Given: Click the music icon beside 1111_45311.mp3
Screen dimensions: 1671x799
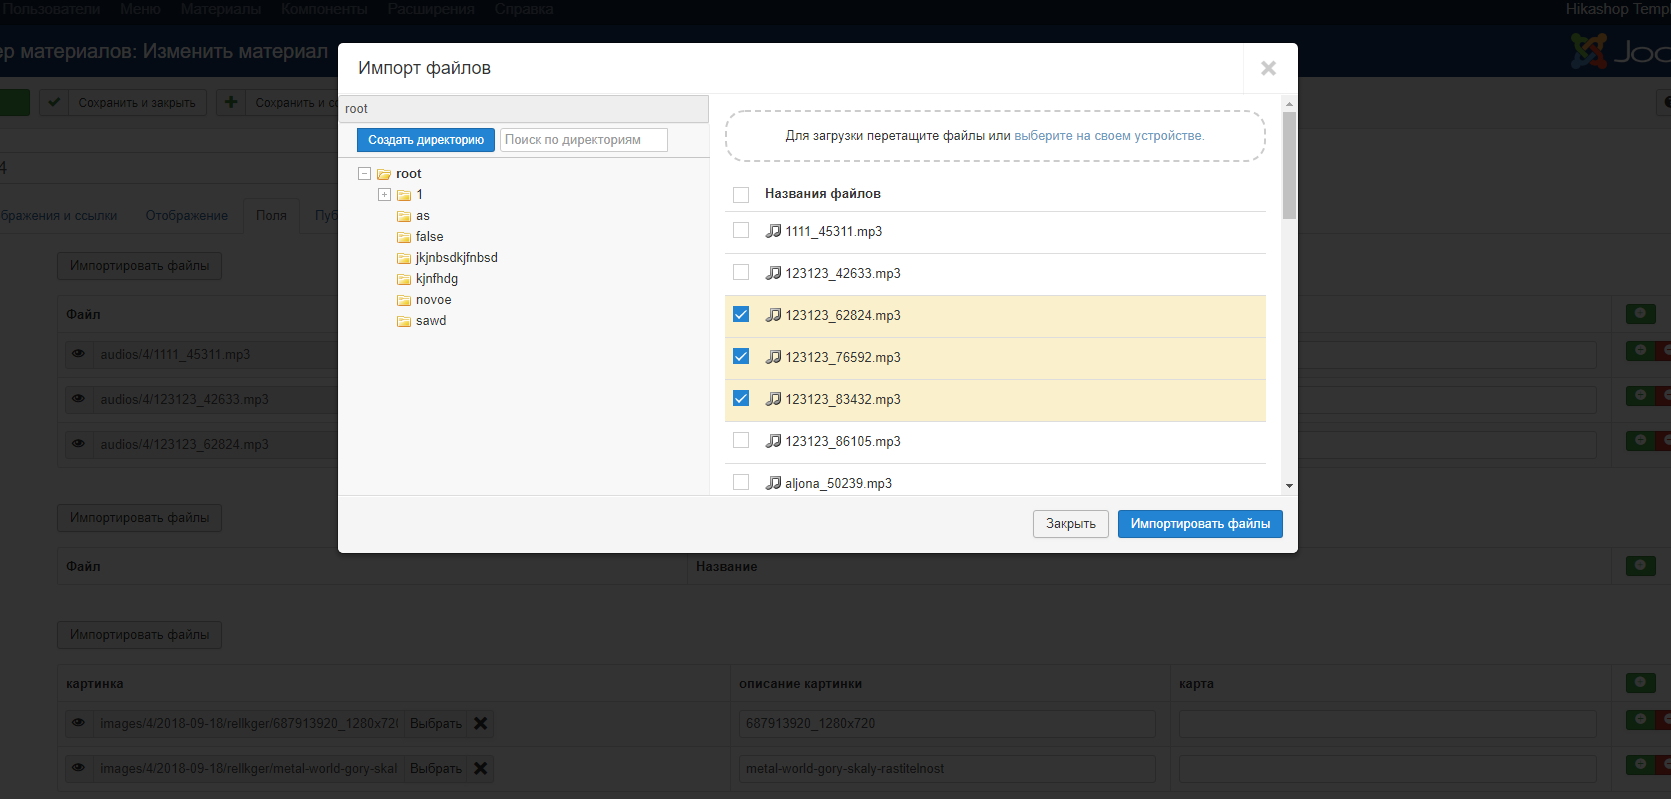Looking at the screenshot, I should 773,231.
